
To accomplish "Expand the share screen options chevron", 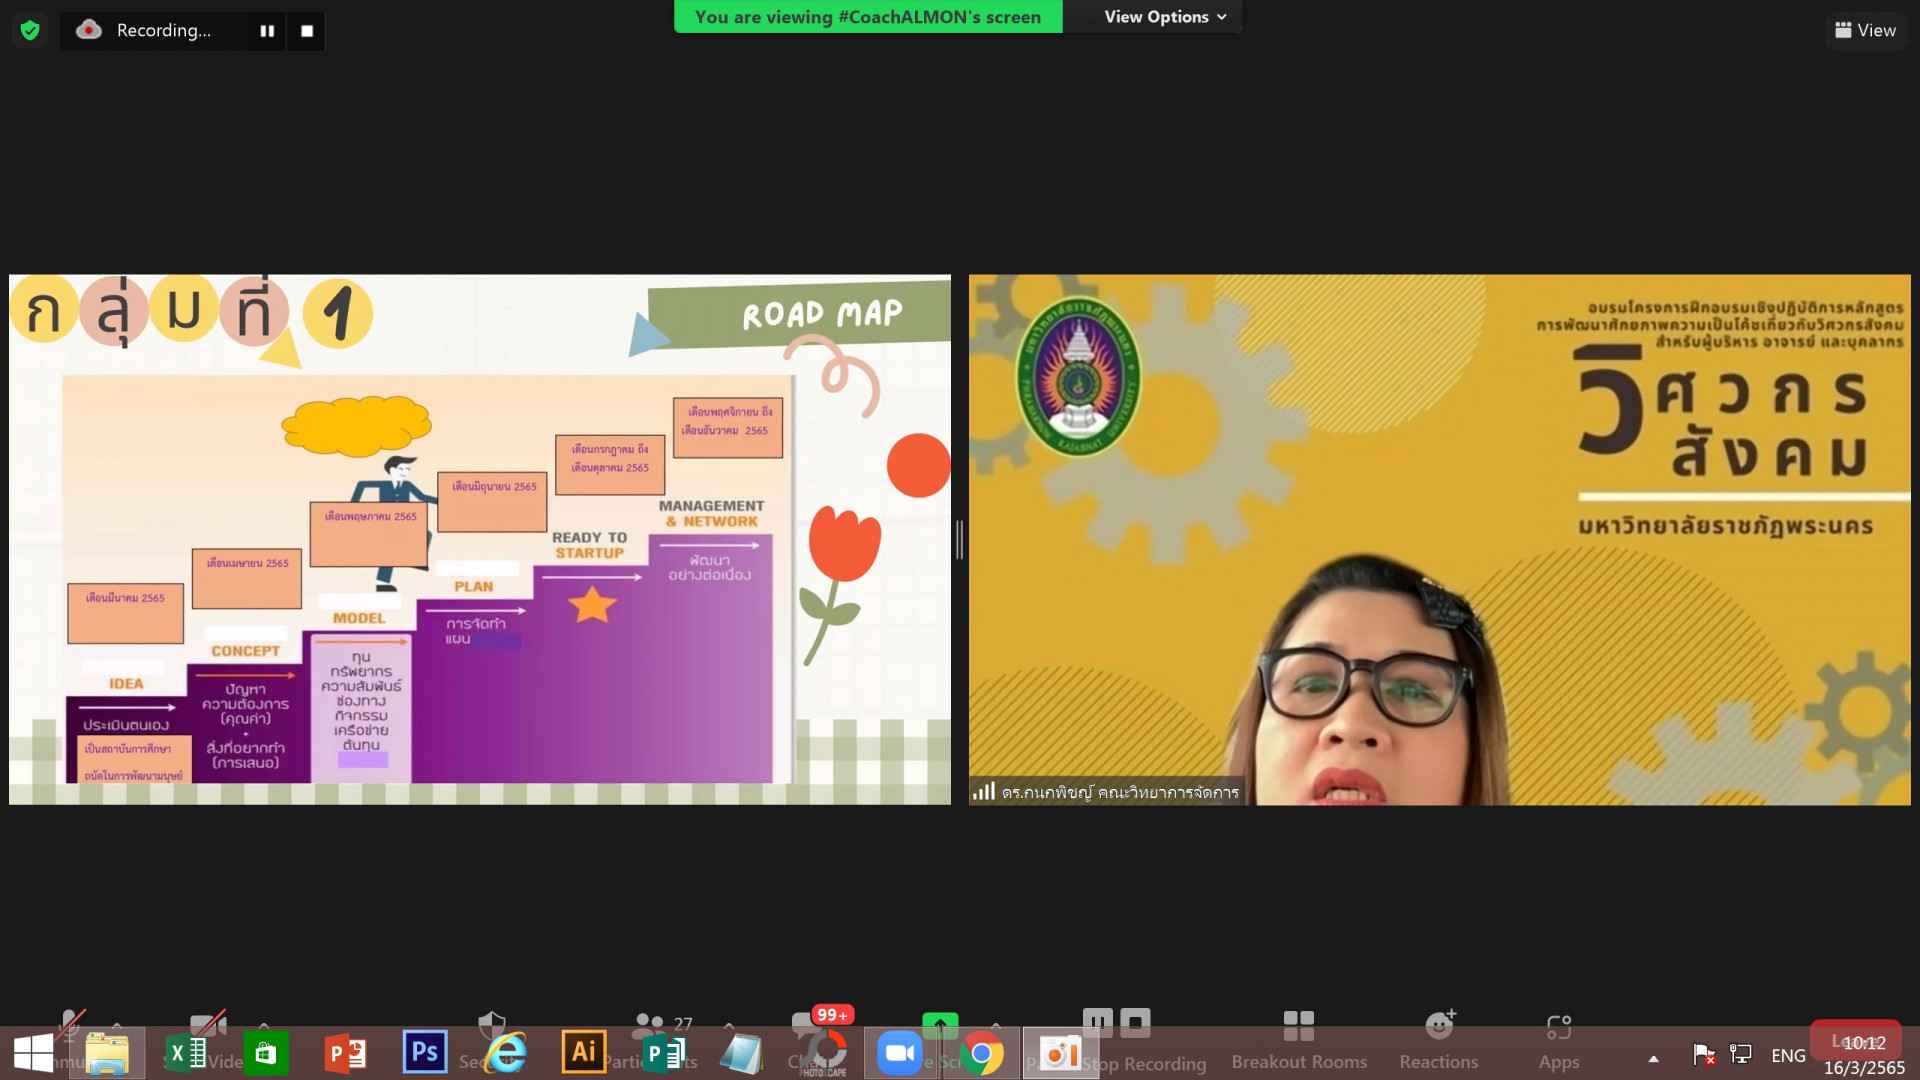I will pos(996,1025).
